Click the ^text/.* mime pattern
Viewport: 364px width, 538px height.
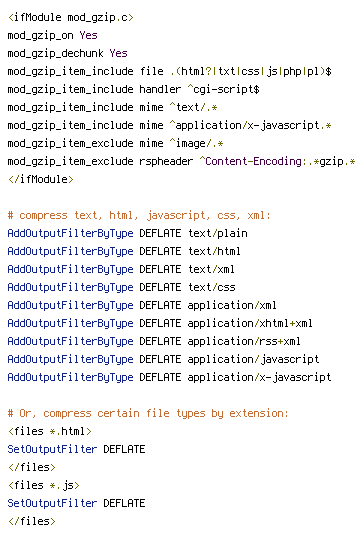point(193,107)
